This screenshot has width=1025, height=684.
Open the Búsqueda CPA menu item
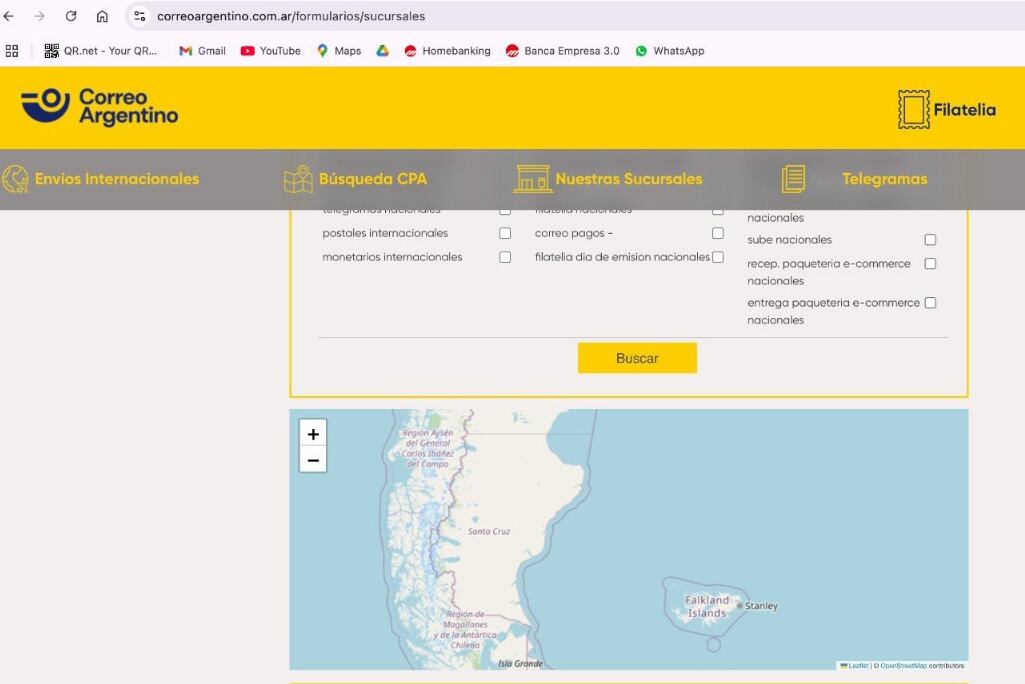[x=372, y=178]
